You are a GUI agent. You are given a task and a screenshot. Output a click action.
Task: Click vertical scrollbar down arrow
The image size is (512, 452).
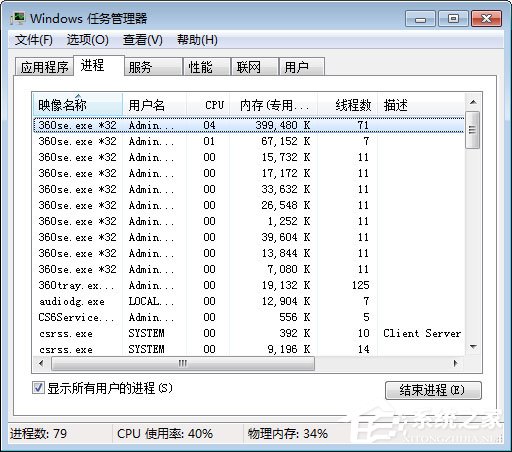[x=473, y=347]
